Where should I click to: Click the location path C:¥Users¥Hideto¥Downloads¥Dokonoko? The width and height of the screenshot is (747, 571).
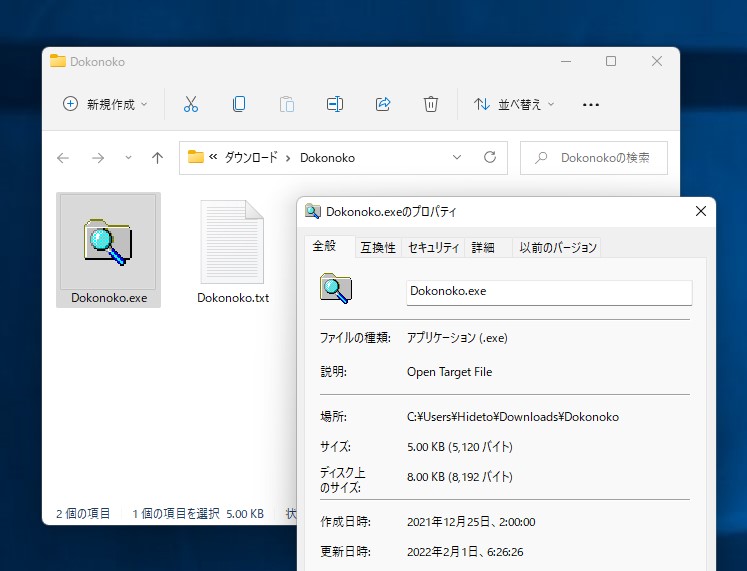tap(513, 417)
